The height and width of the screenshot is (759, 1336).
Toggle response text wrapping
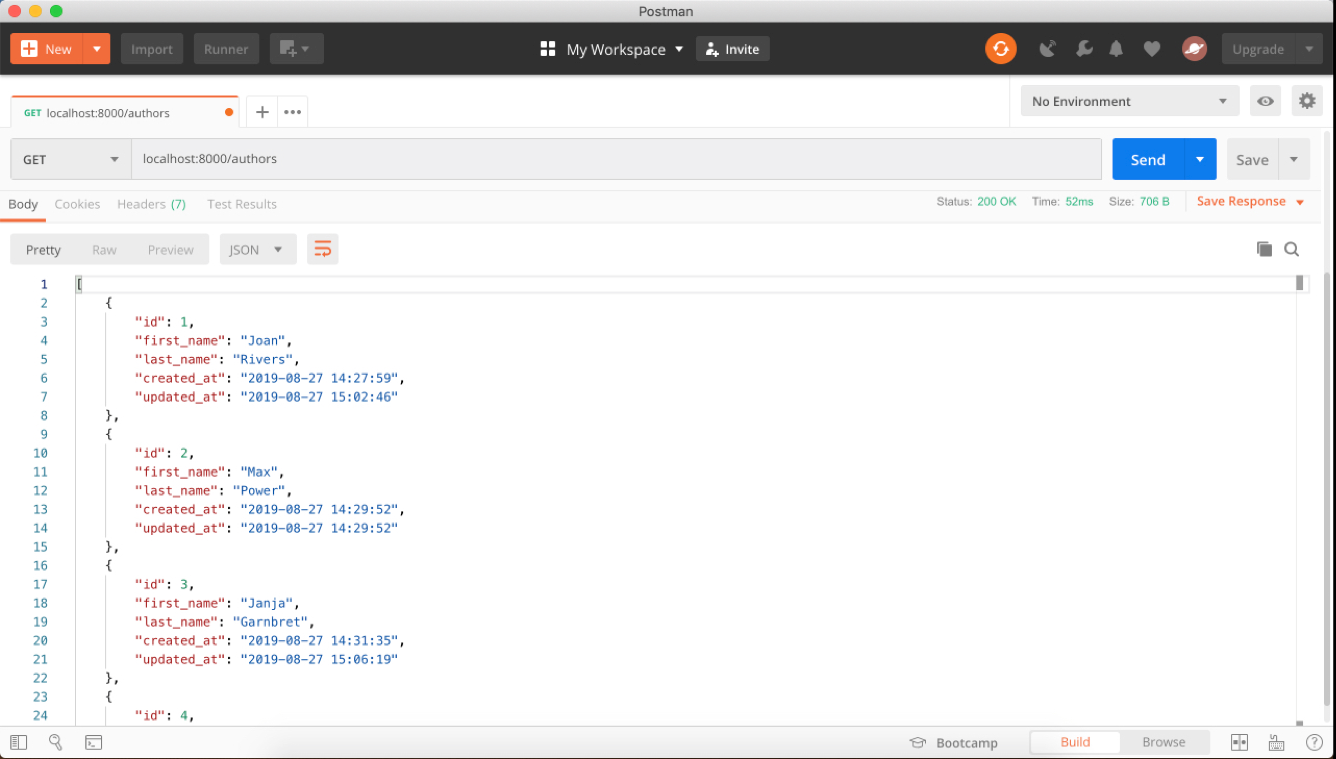point(322,248)
